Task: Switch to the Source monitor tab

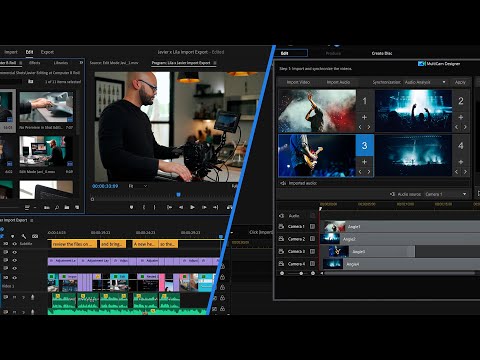Action: (x=114, y=63)
